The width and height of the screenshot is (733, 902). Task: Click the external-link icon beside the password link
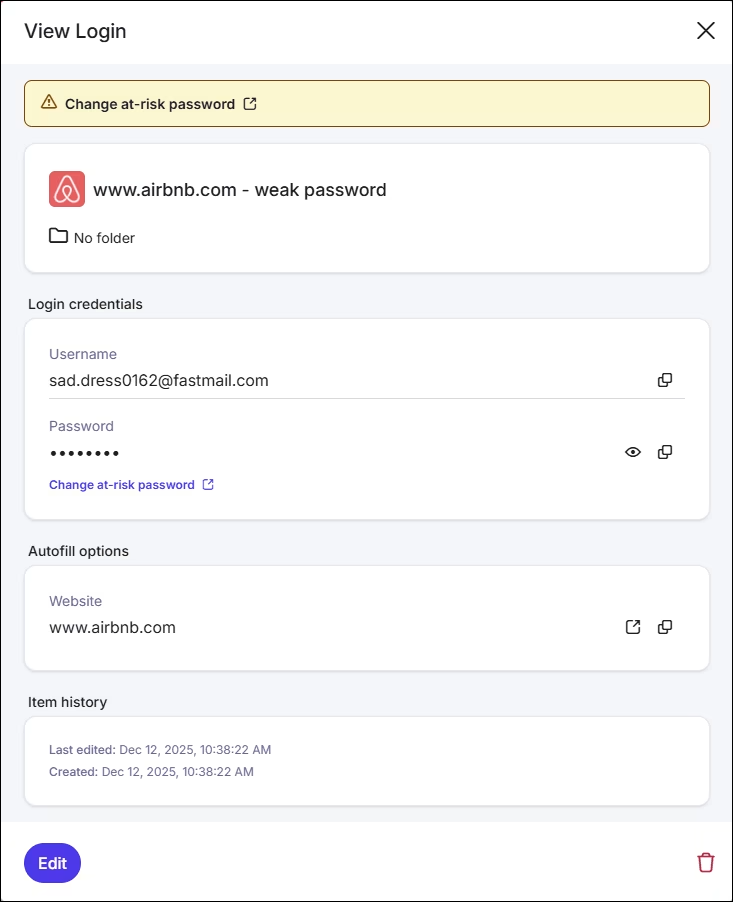(x=207, y=484)
